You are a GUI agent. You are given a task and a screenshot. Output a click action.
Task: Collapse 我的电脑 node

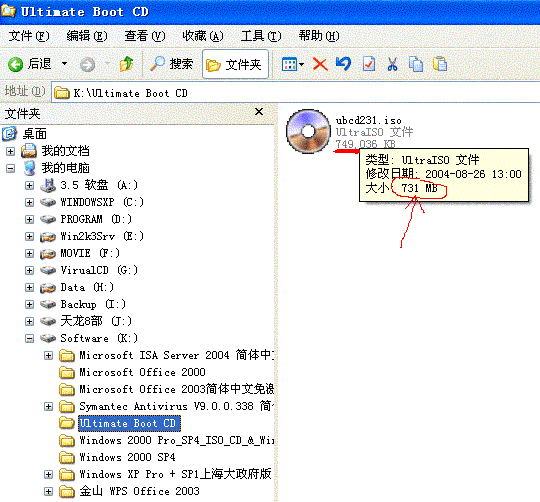(x=10, y=169)
